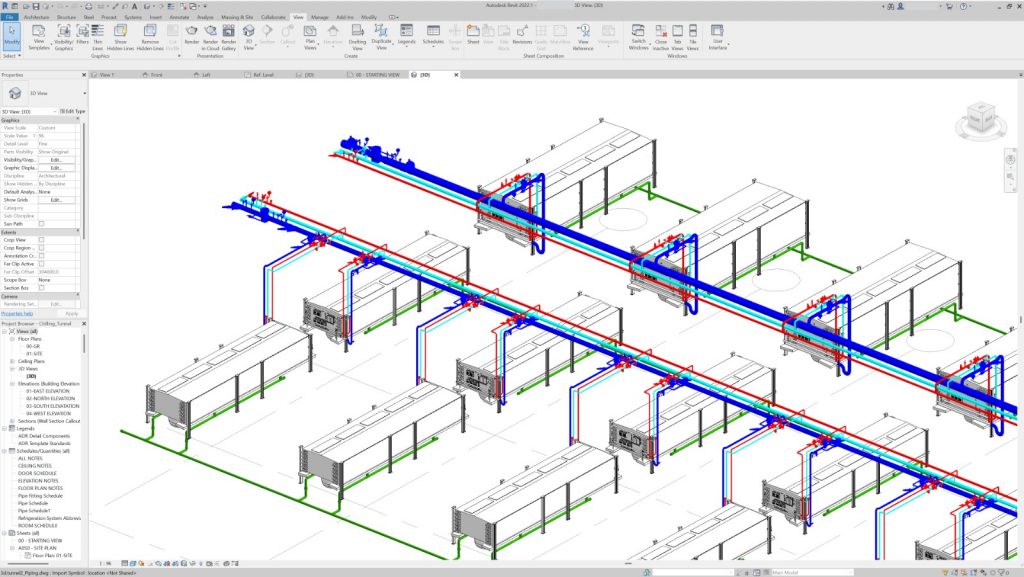Click the View Reference tool
1024x577 pixels.
point(583,37)
